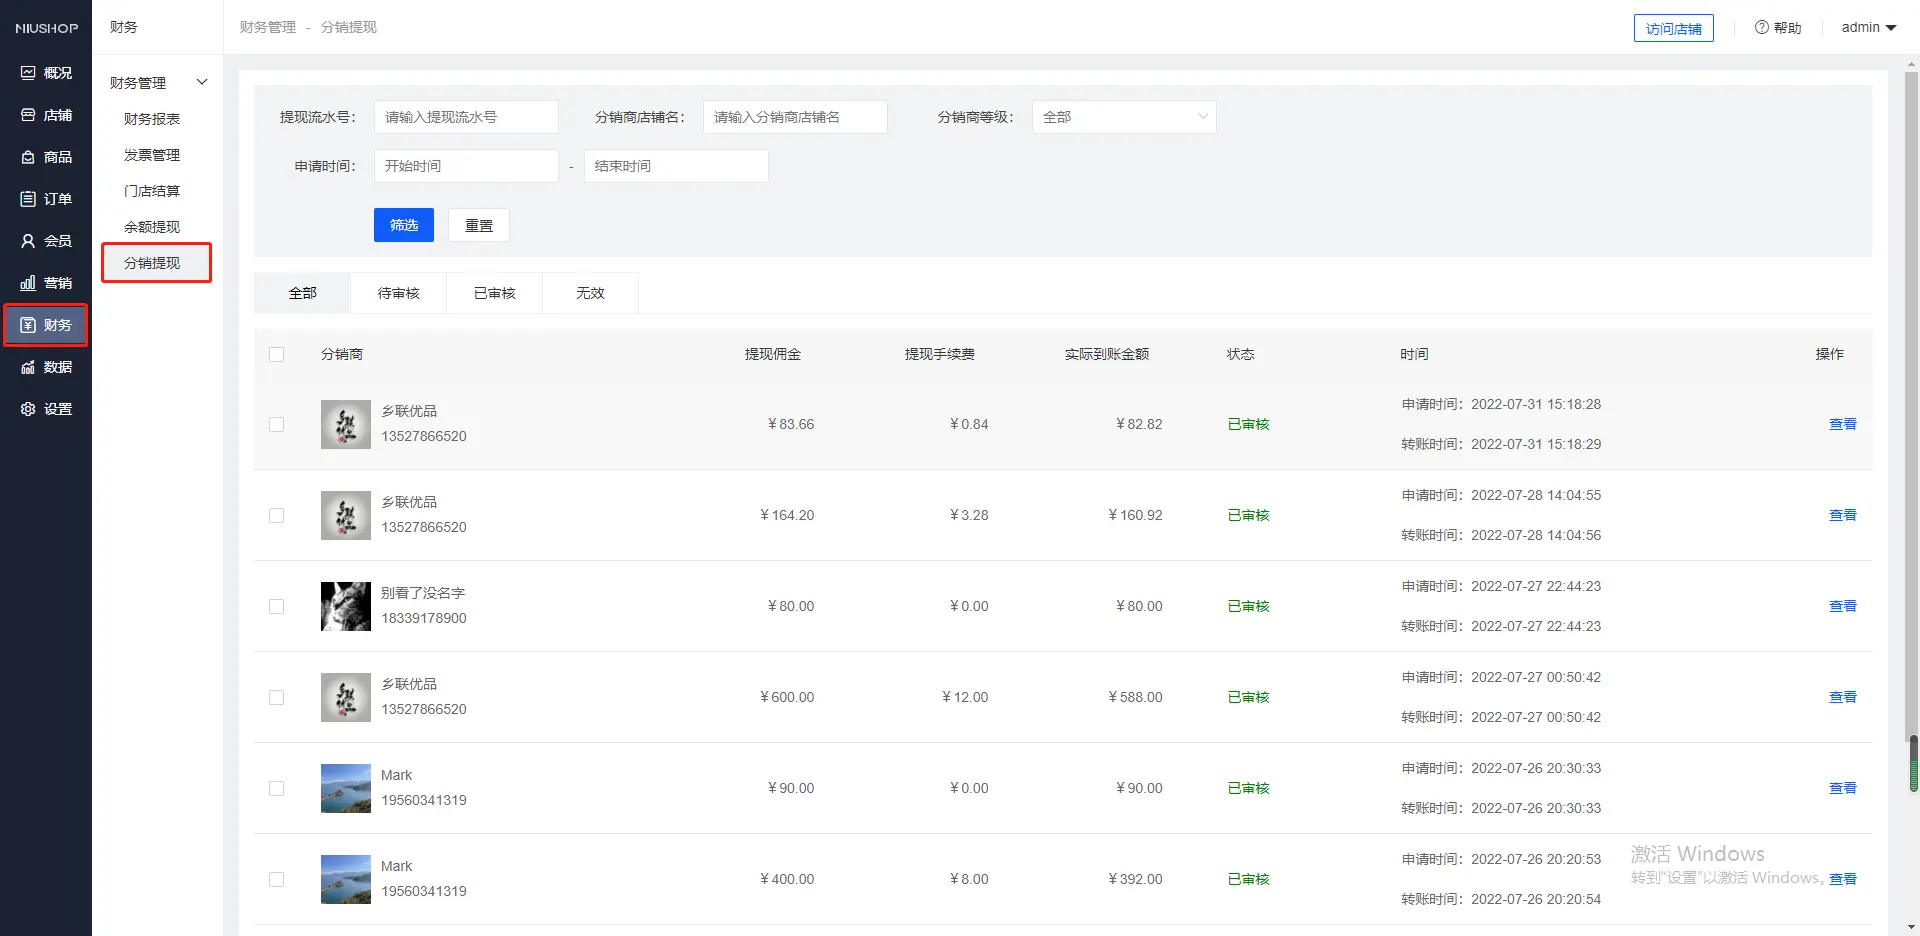Click the 提现流水号 input field

click(x=466, y=117)
